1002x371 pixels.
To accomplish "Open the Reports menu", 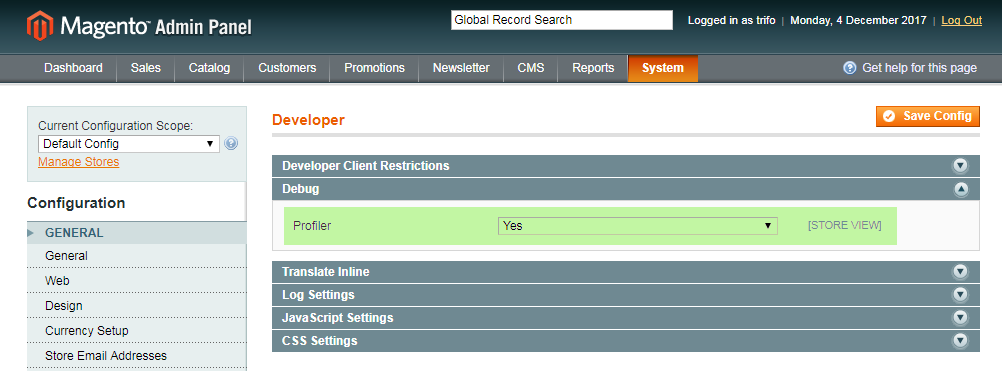I will pyautogui.click(x=593, y=68).
